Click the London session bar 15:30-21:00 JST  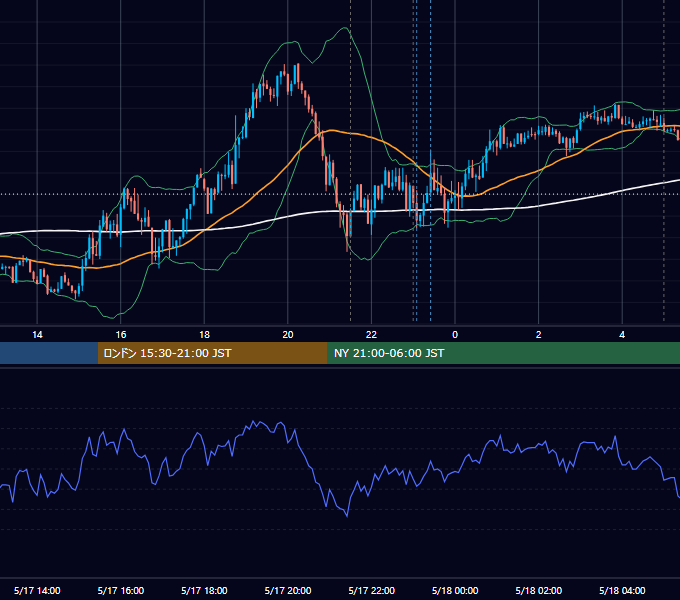coord(212,353)
